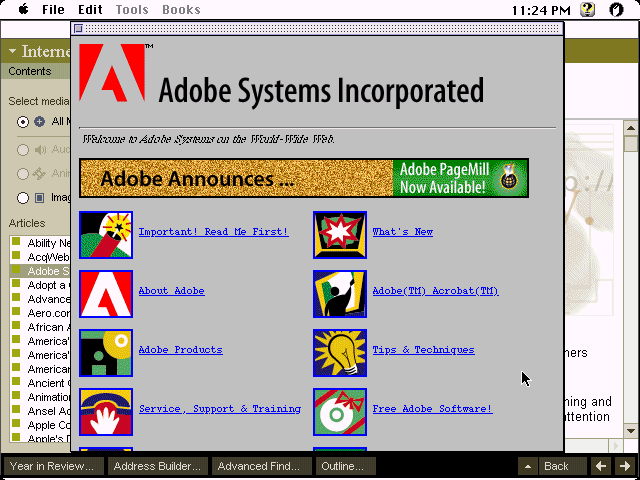Click the scrollbar up arrow on right edge
Image resolution: width=640 pixels, height=480 pixels.
pyautogui.click(x=630, y=128)
